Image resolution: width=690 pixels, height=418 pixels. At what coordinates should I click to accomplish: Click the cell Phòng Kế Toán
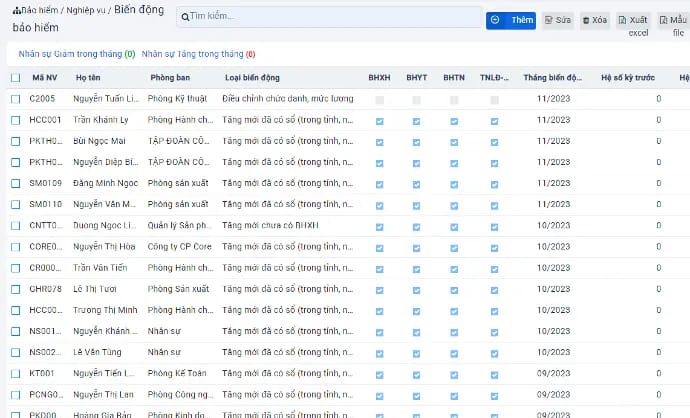point(177,373)
